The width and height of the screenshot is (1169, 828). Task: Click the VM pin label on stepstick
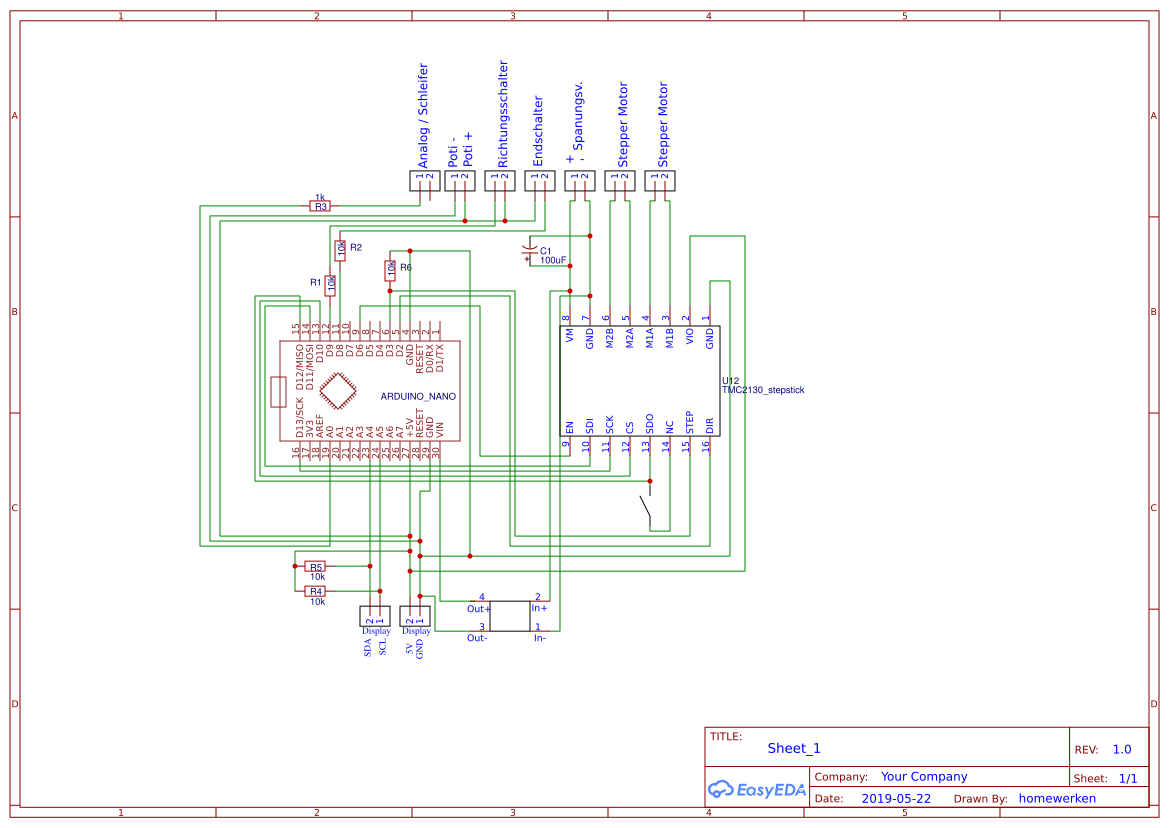click(x=570, y=335)
